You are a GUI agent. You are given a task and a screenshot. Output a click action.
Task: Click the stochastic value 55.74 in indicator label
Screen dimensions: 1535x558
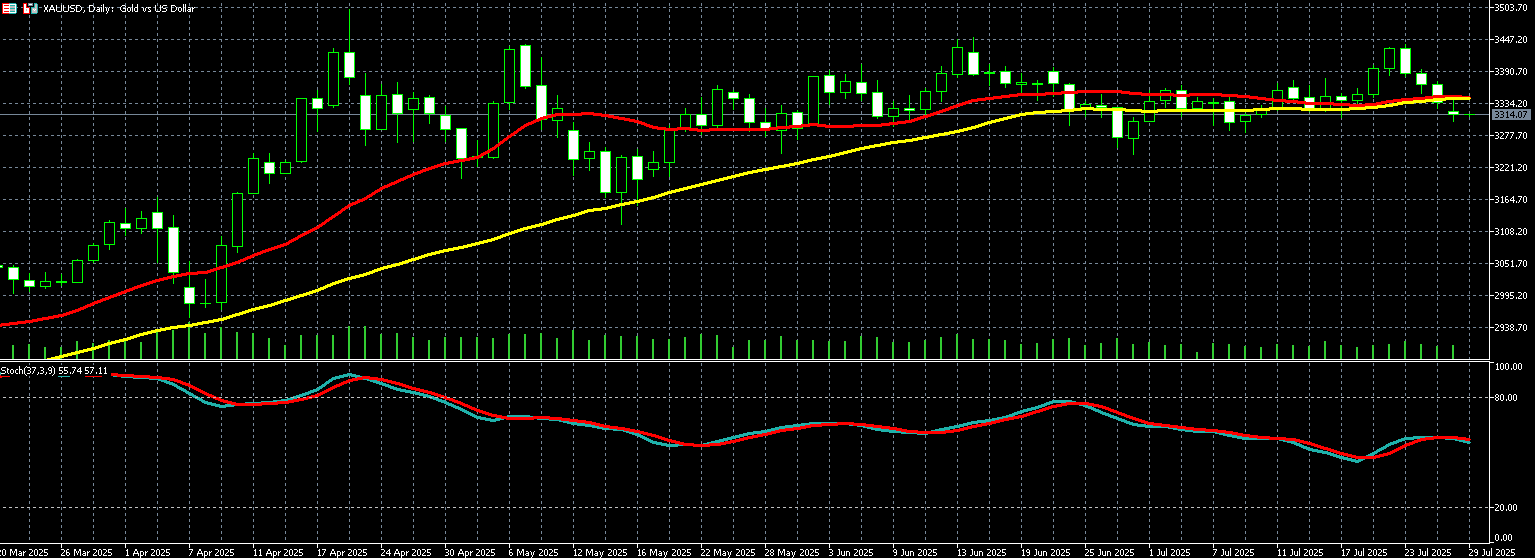click(x=71, y=371)
